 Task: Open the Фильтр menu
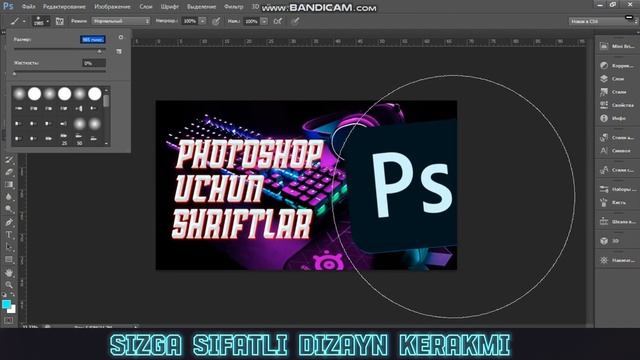pos(233,7)
